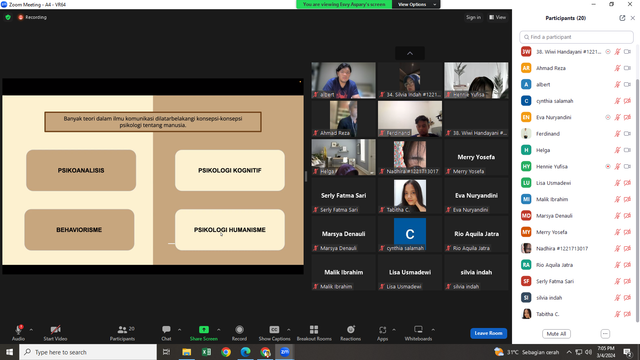Click the Recording indicator

click(x=32, y=18)
